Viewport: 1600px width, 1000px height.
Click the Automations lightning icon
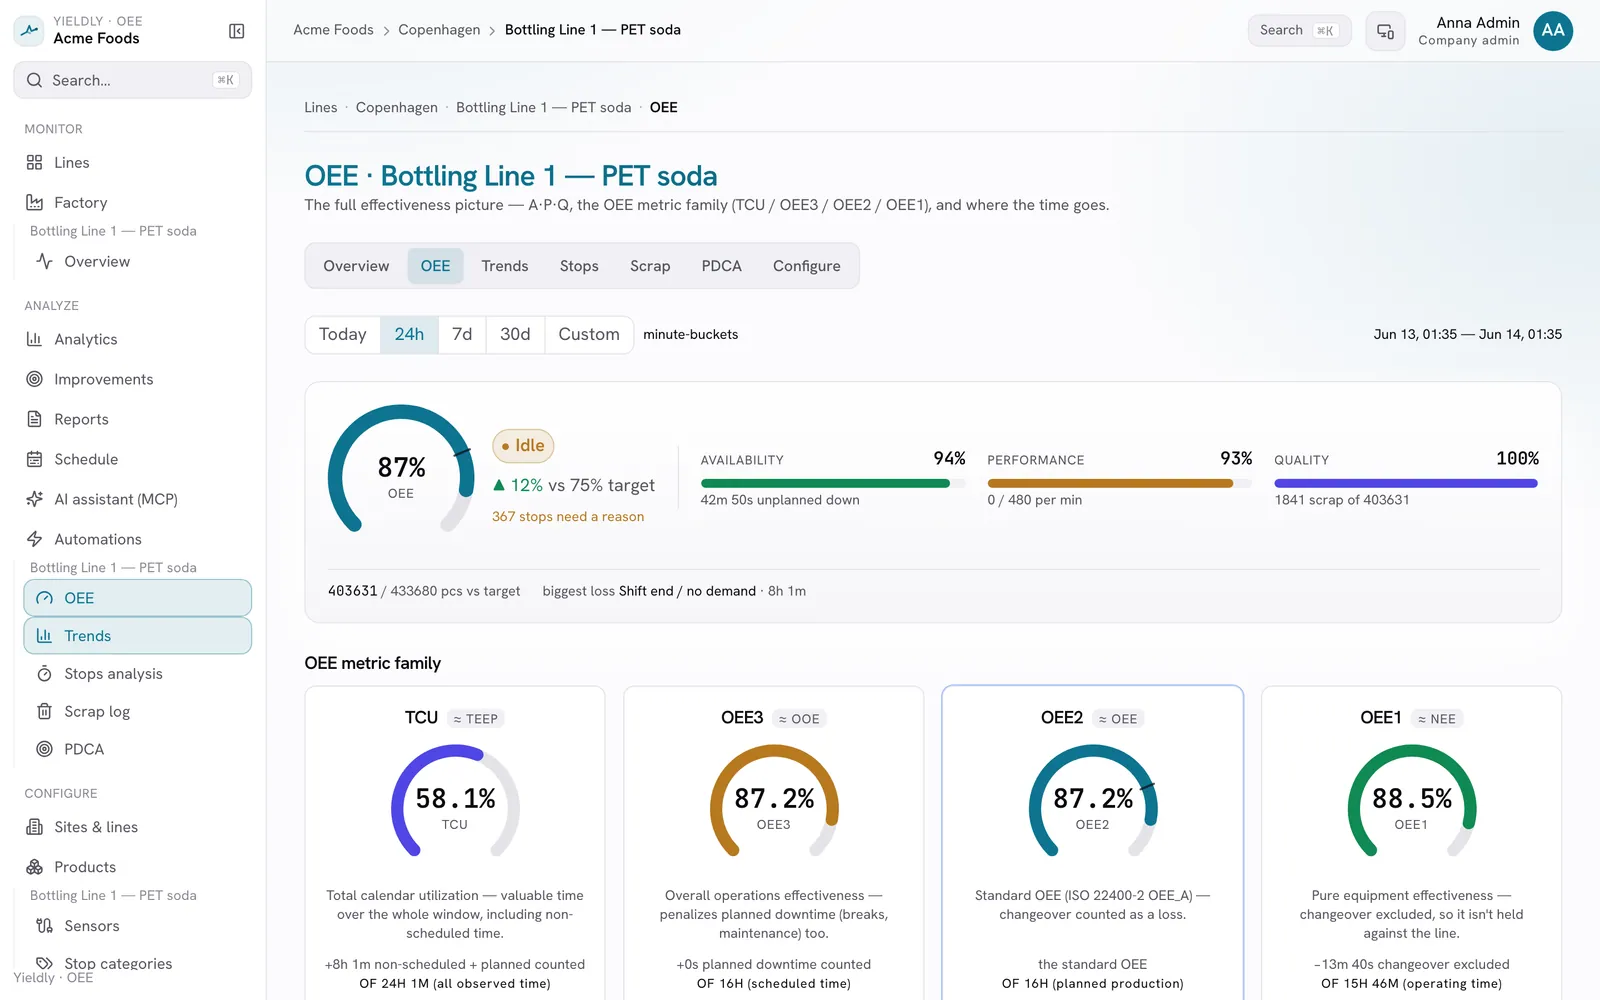(34, 539)
